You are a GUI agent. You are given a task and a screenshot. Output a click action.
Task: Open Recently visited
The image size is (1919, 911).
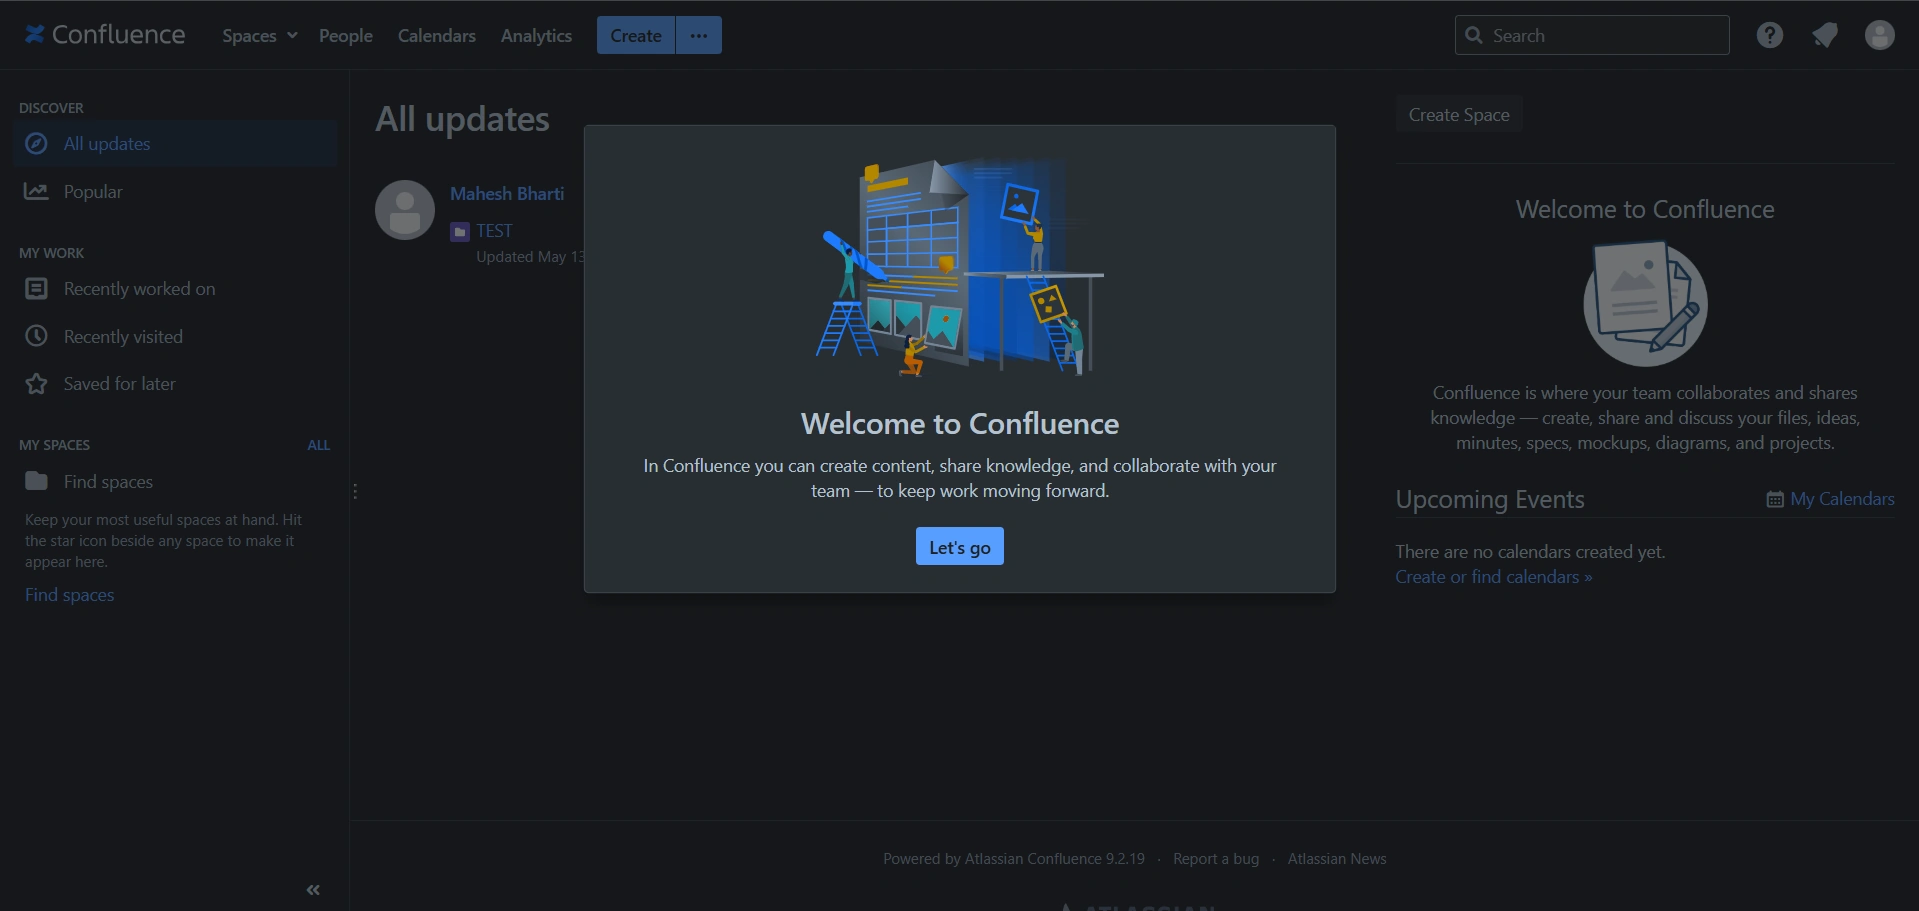pos(176,336)
